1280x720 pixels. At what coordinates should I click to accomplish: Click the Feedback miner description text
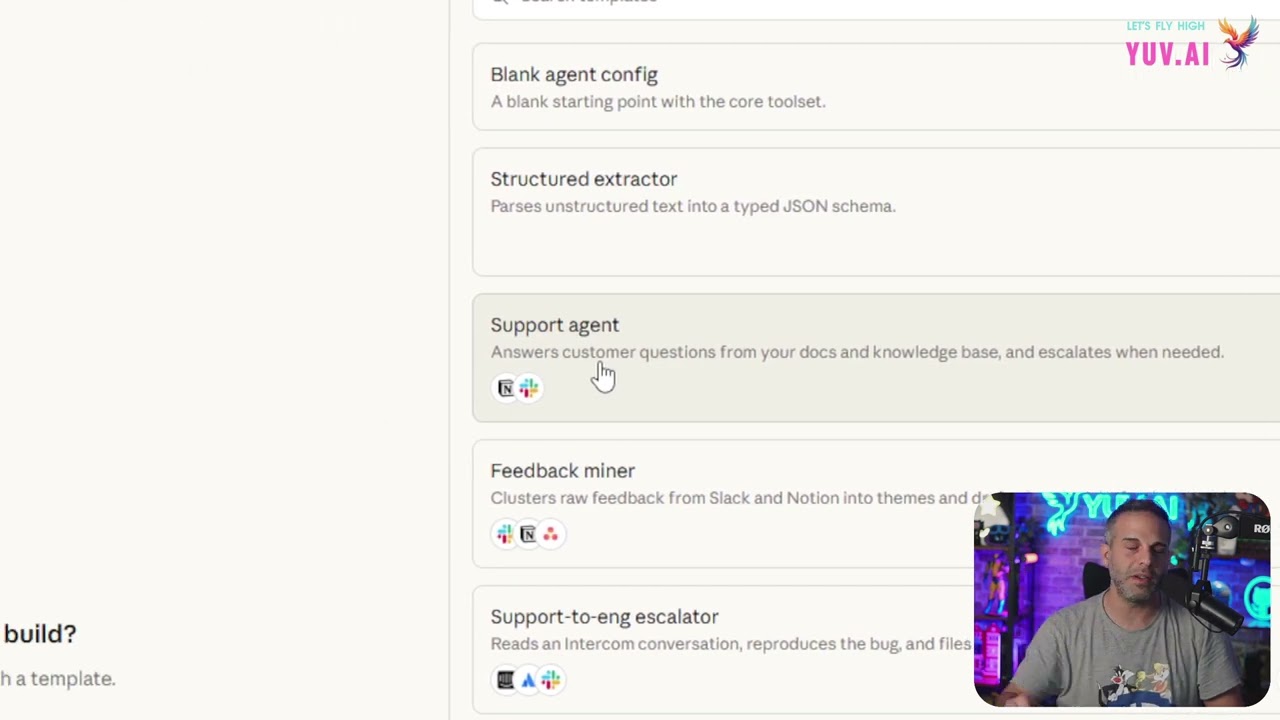730,498
